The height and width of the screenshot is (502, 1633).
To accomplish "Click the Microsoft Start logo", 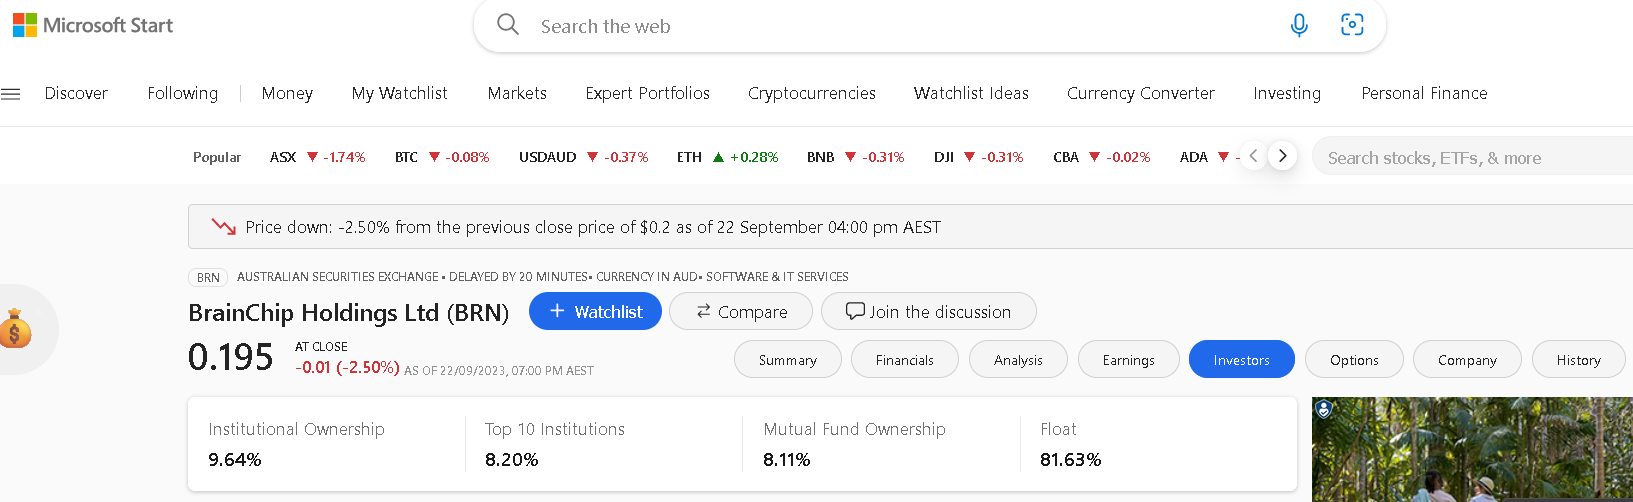I will point(93,25).
